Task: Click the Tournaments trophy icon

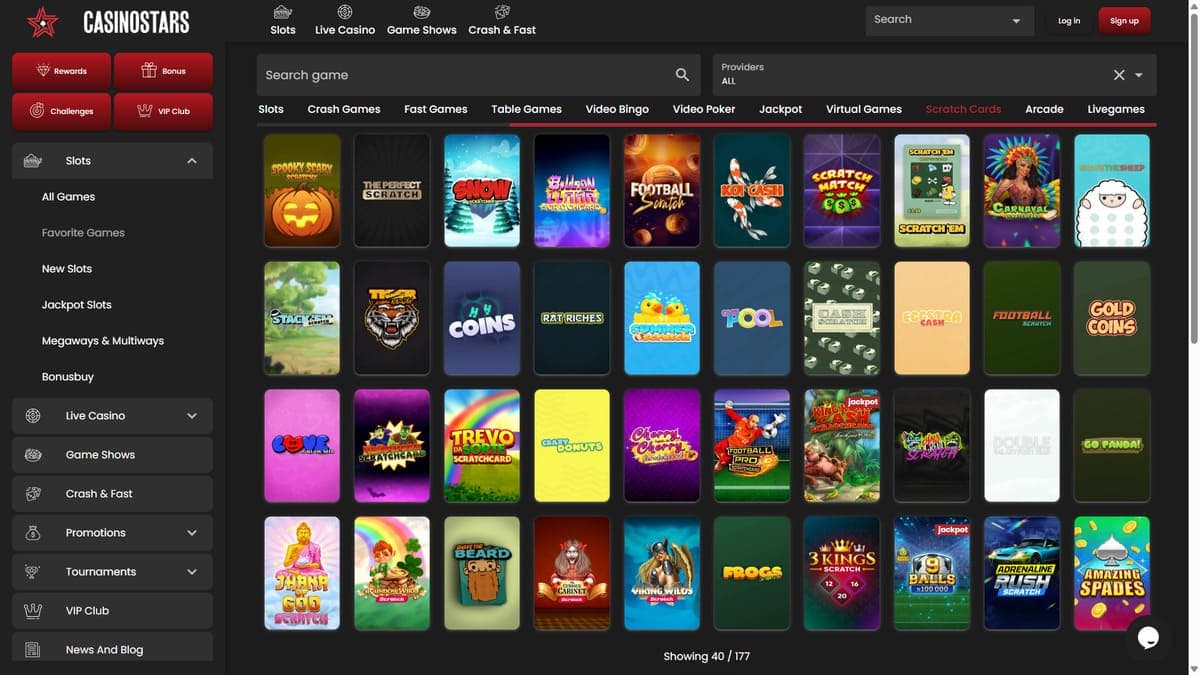Action: click(33, 572)
